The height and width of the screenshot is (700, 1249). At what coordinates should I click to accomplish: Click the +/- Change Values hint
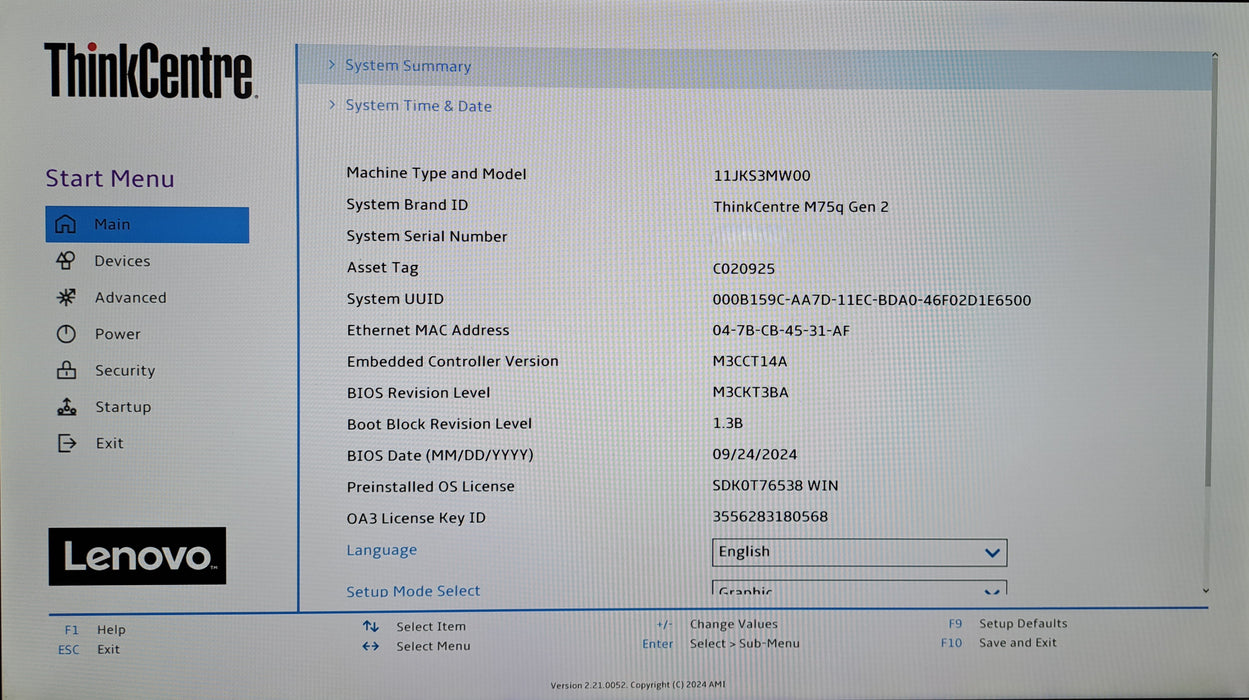tap(717, 624)
